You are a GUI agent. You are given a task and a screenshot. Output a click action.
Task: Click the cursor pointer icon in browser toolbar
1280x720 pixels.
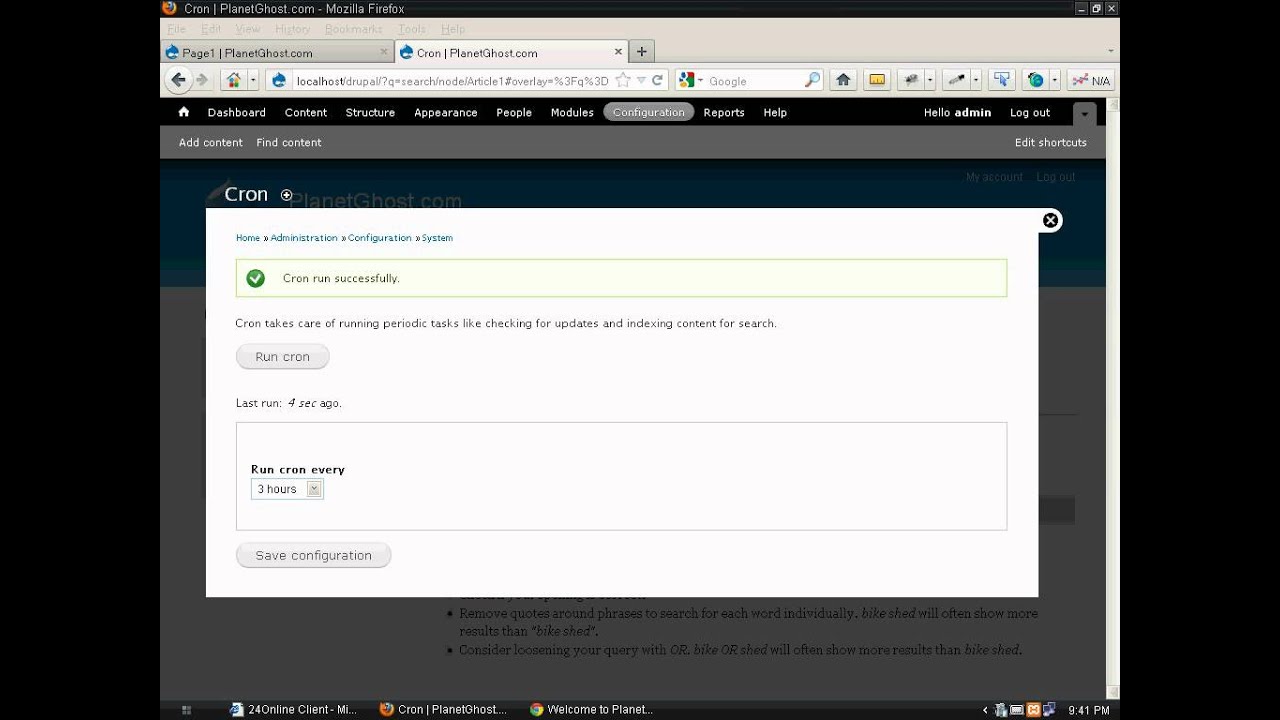coord(1002,80)
